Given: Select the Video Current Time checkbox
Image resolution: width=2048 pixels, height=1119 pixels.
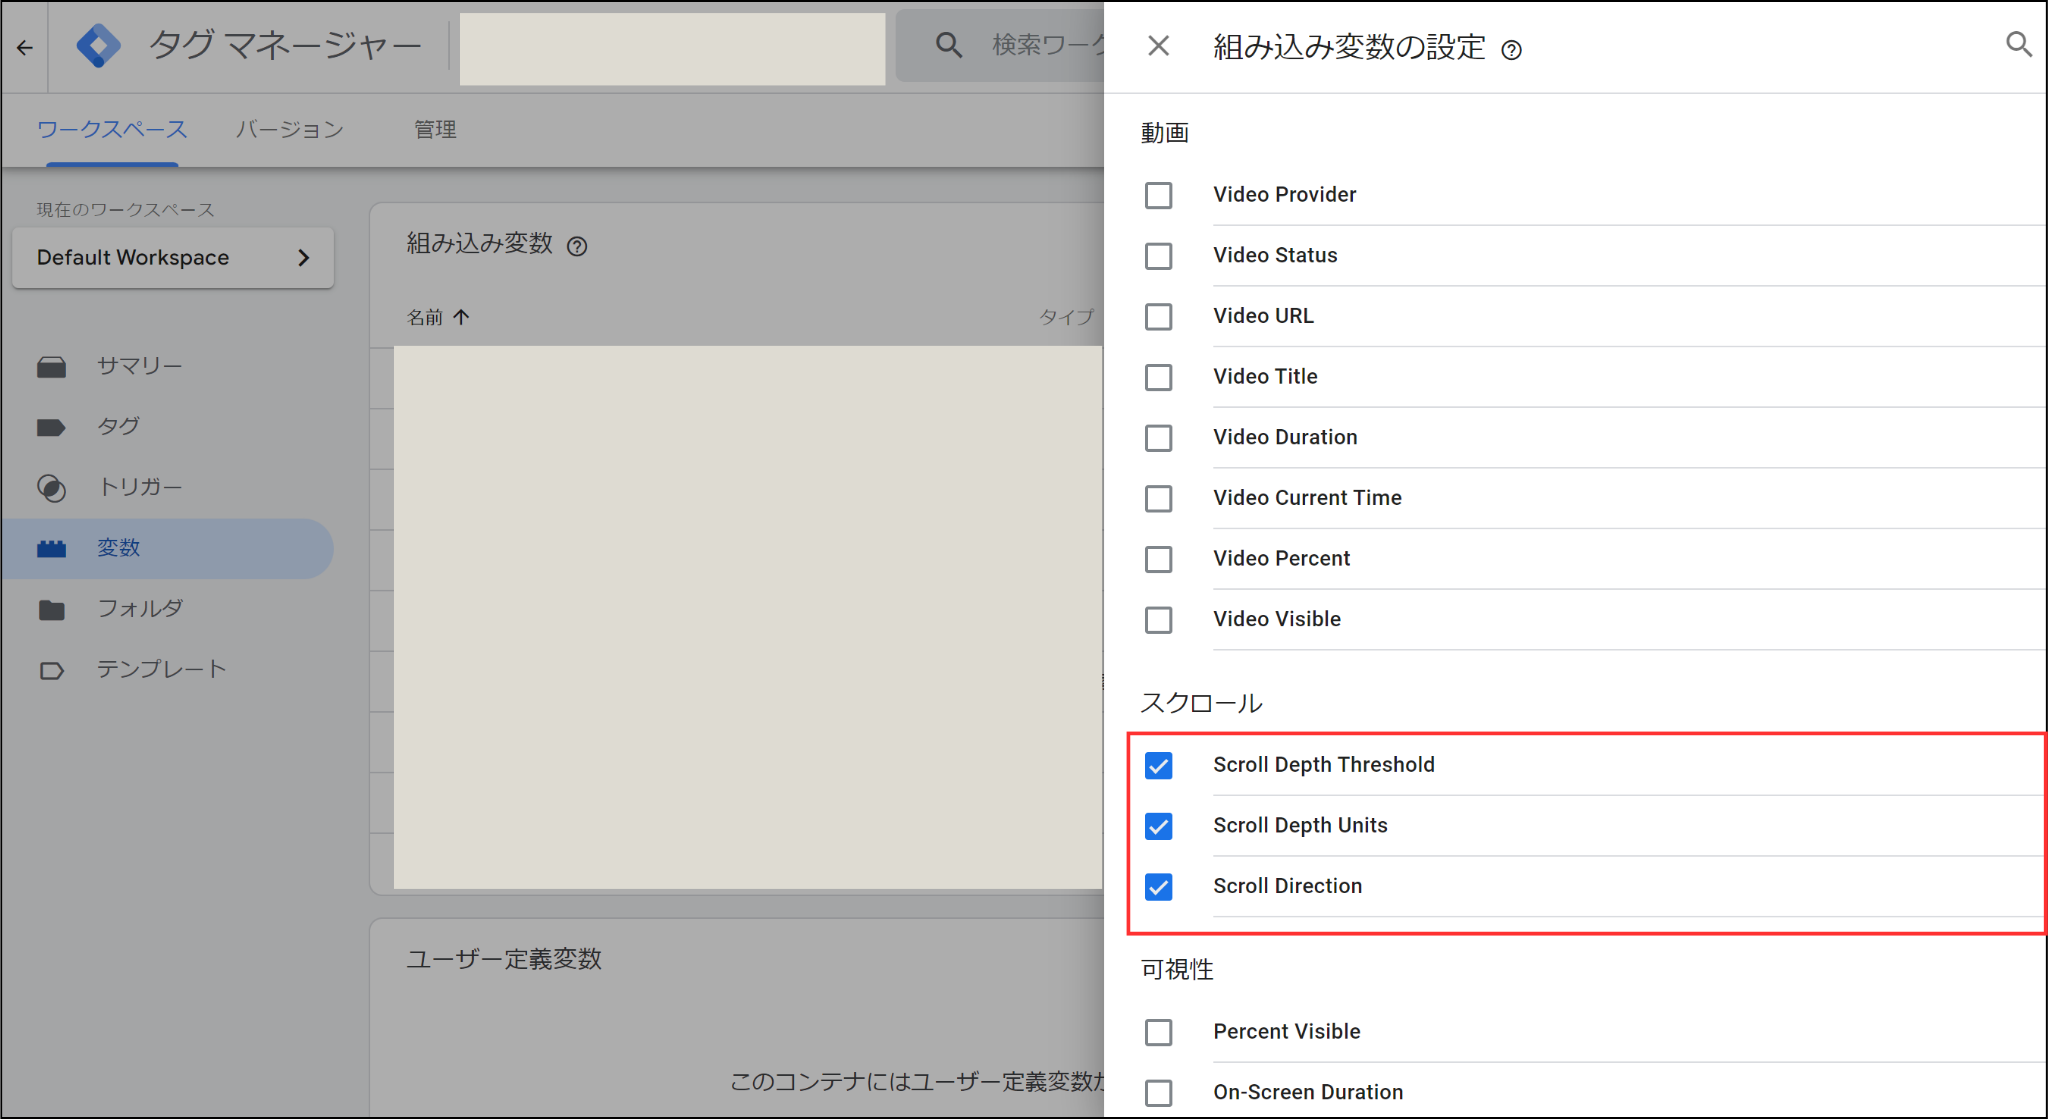Looking at the screenshot, I should pyautogui.click(x=1158, y=498).
